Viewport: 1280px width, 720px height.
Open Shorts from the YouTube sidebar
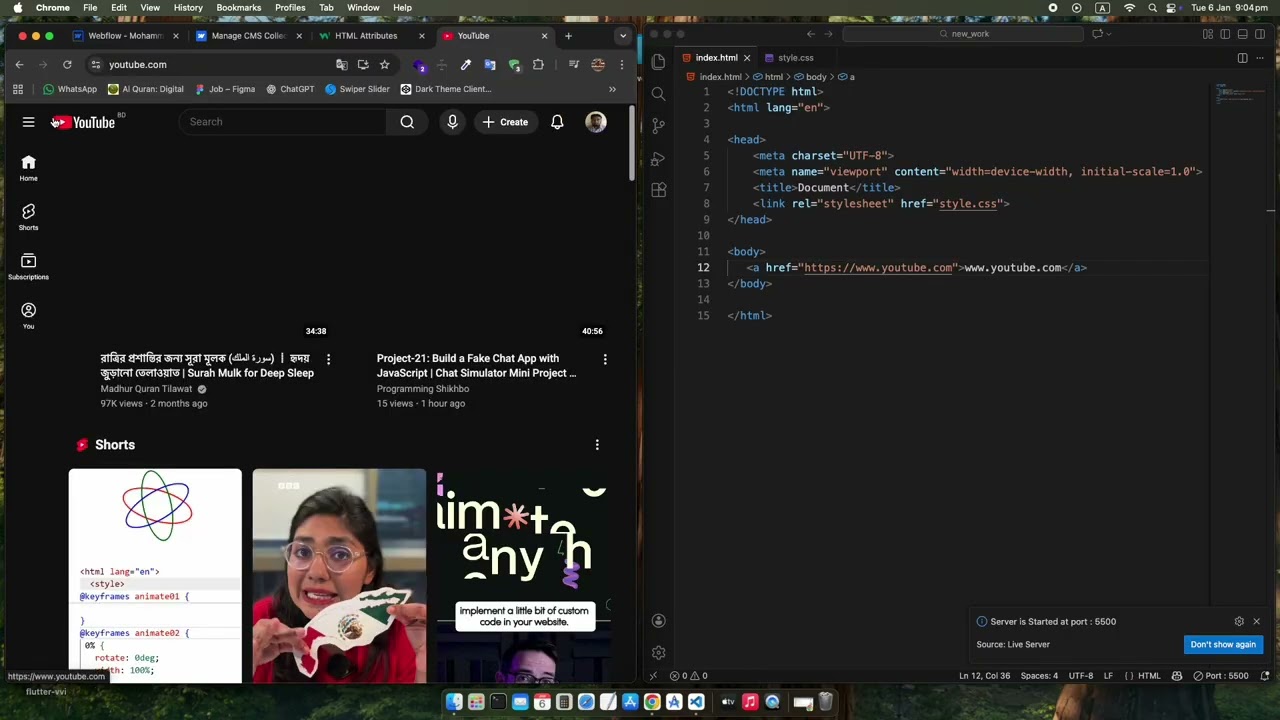[x=28, y=217]
